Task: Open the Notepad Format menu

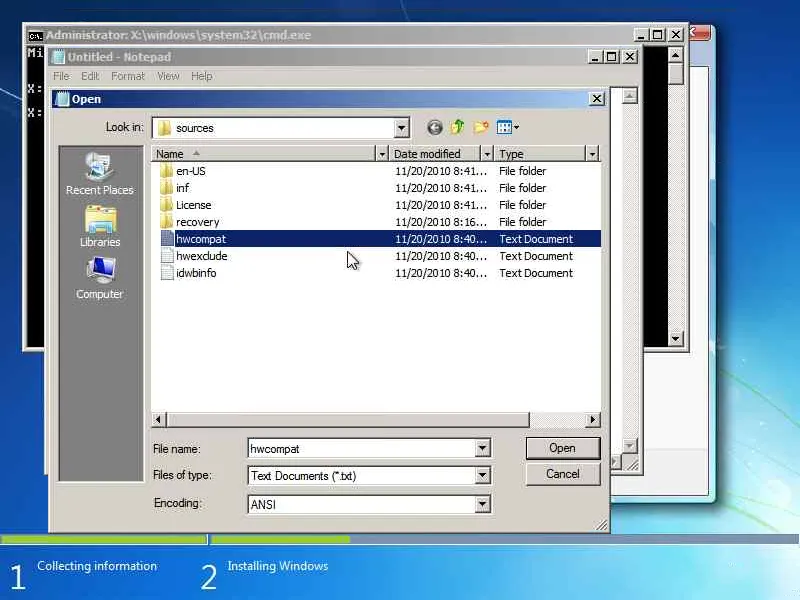Action: pyautogui.click(x=128, y=76)
